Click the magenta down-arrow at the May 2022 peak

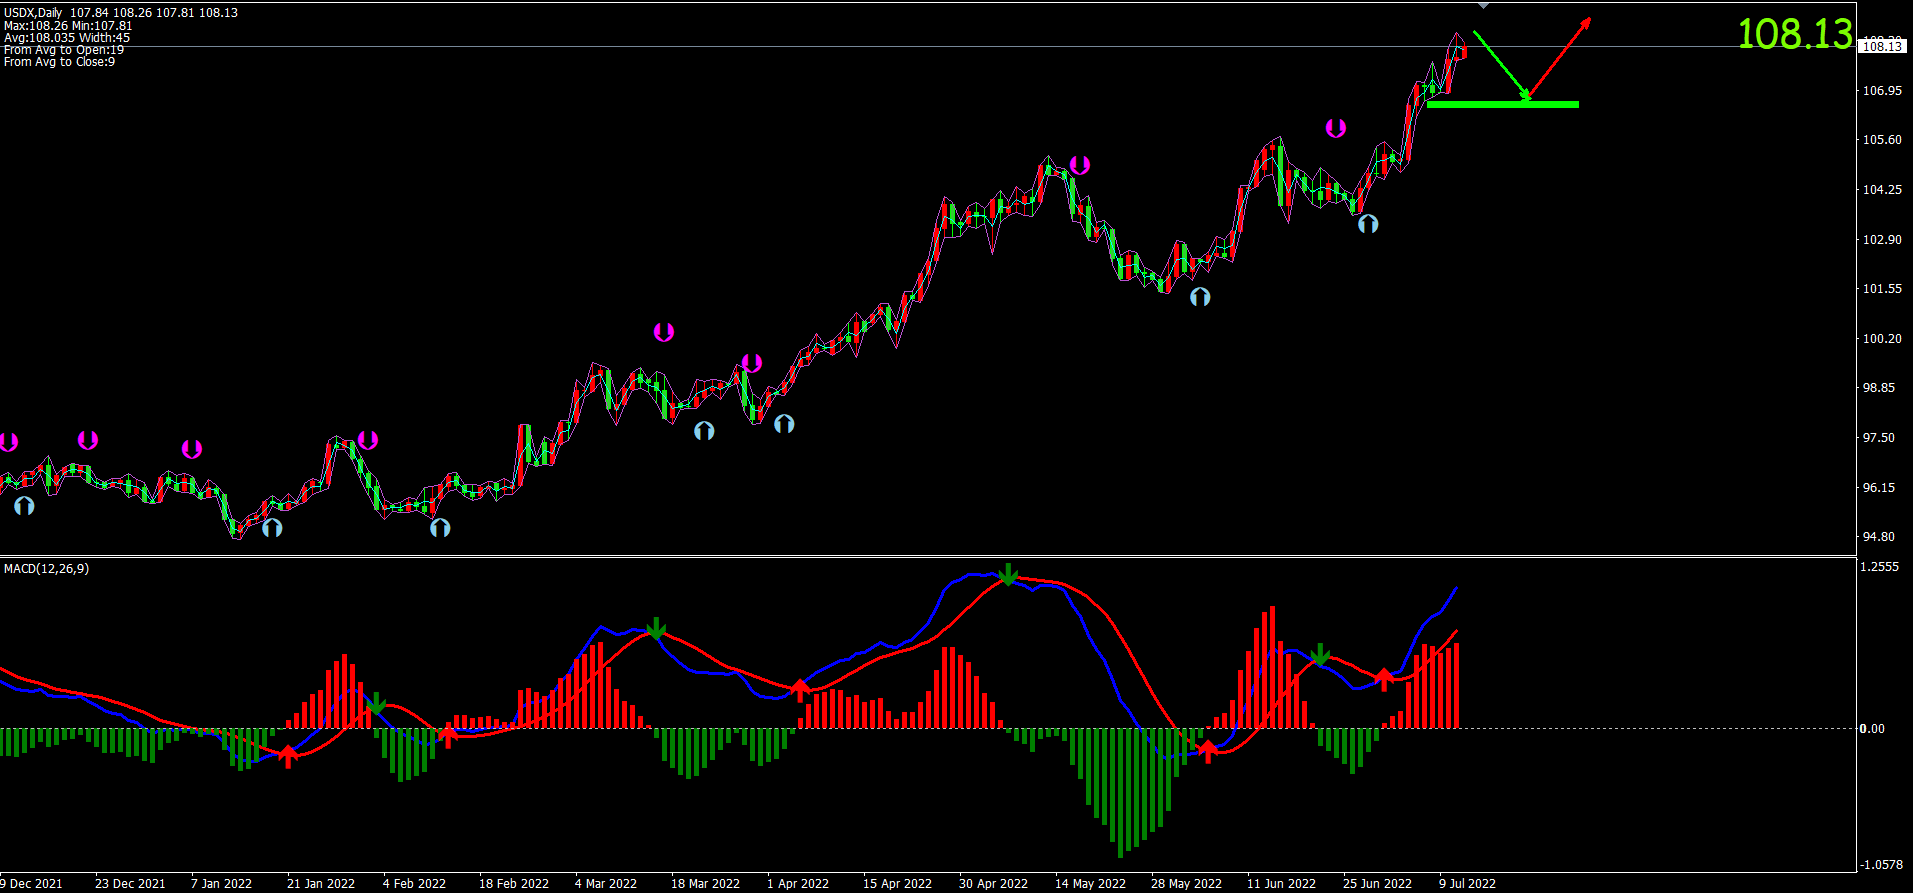pyautogui.click(x=1079, y=165)
